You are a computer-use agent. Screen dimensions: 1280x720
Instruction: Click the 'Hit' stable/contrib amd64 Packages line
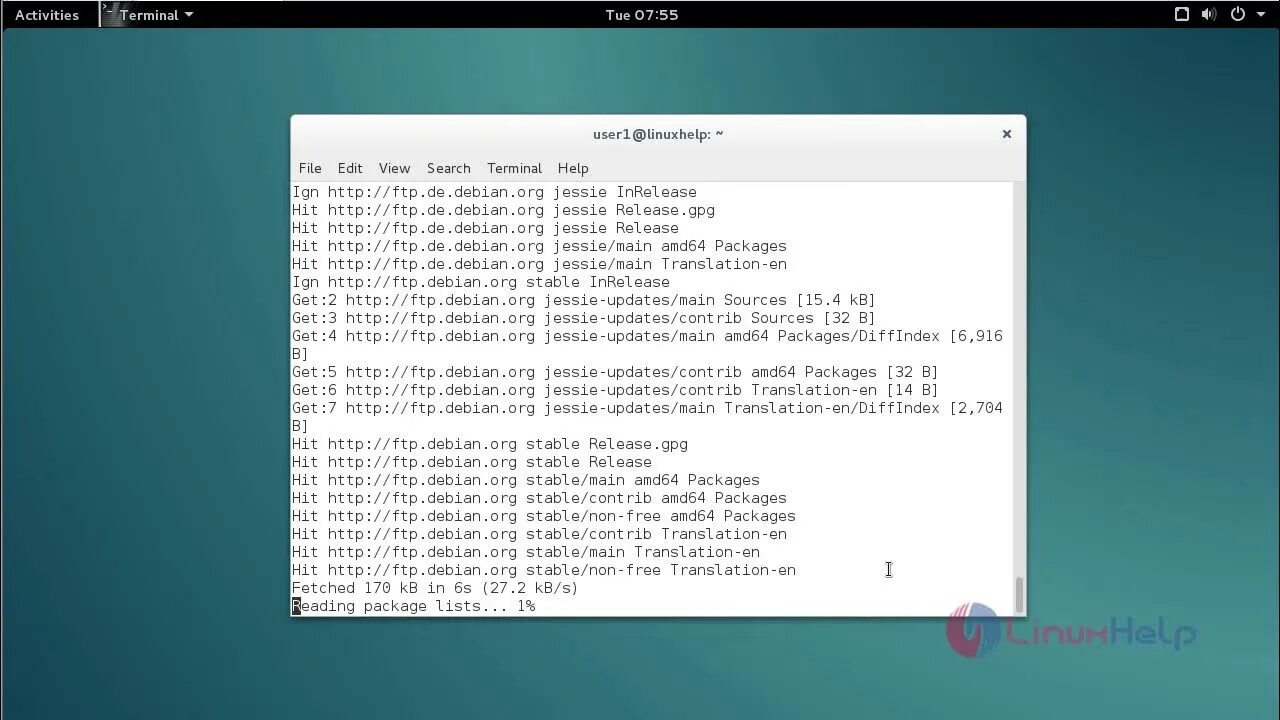(x=539, y=498)
